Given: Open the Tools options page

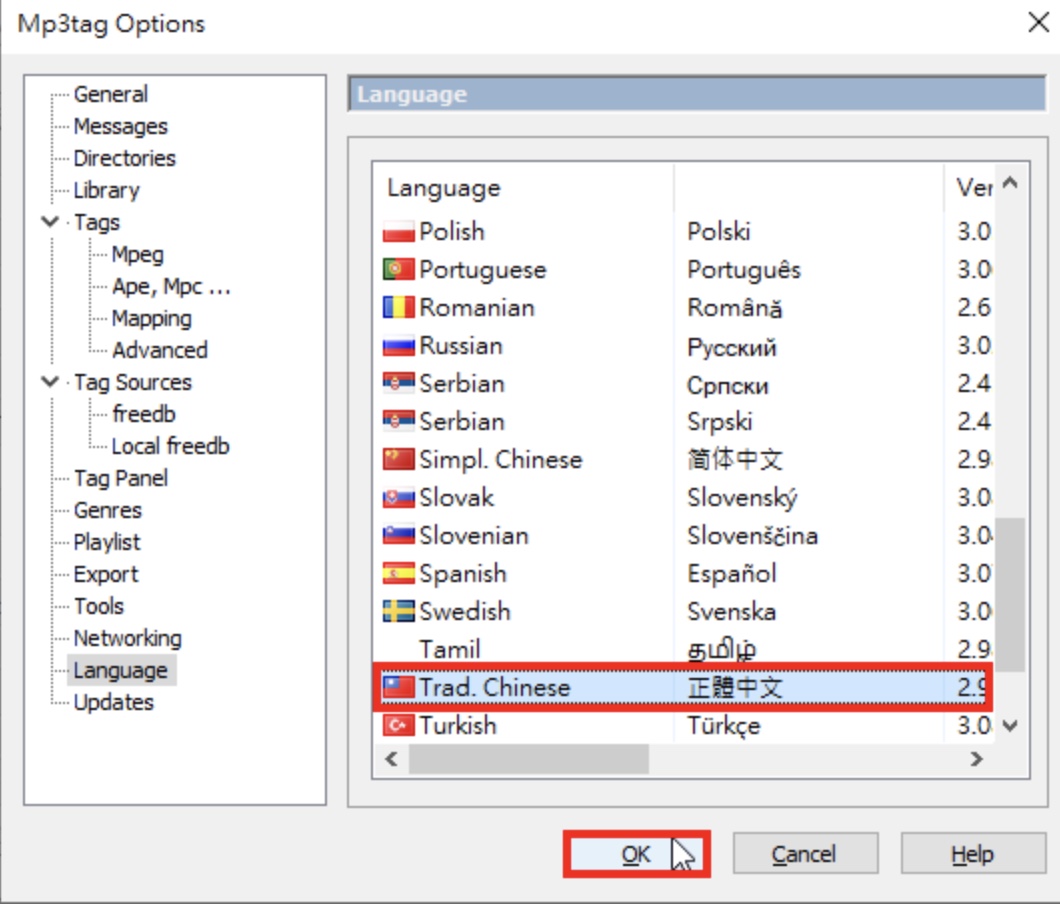Looking at the screenshot, I should (x=99, y=606).
